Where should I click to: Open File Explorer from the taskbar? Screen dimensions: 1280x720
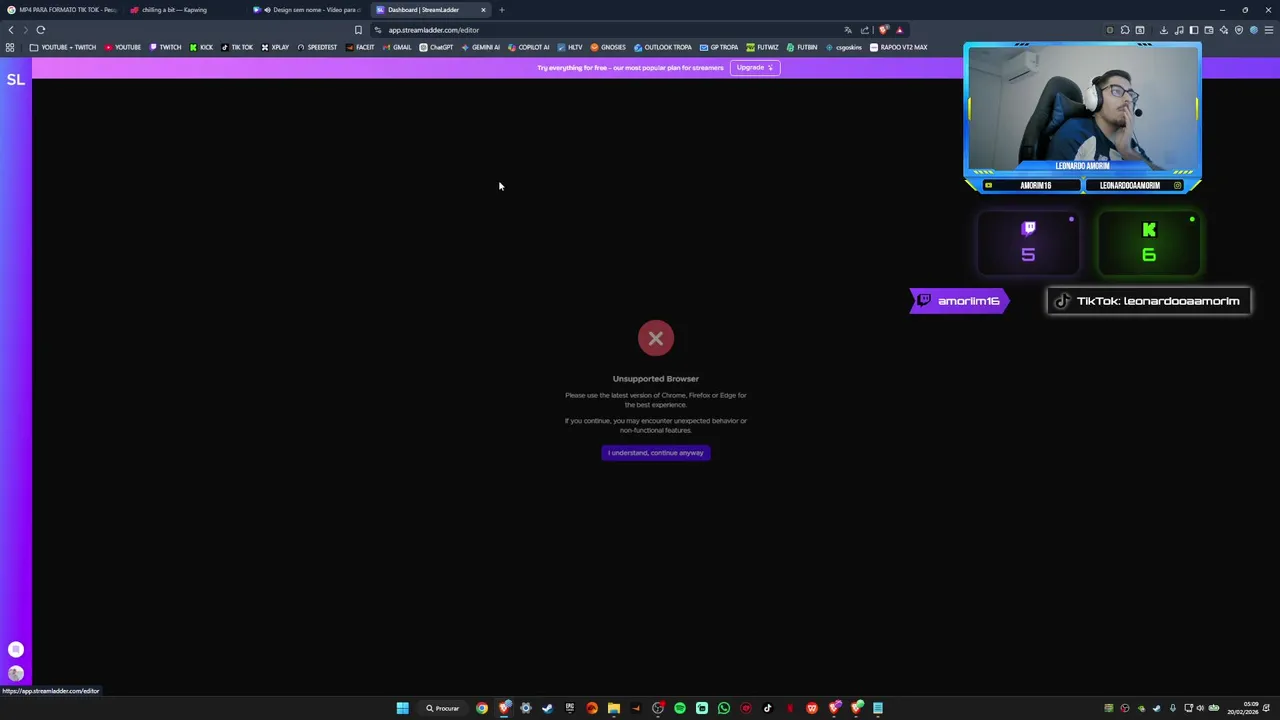click(614, 708)
